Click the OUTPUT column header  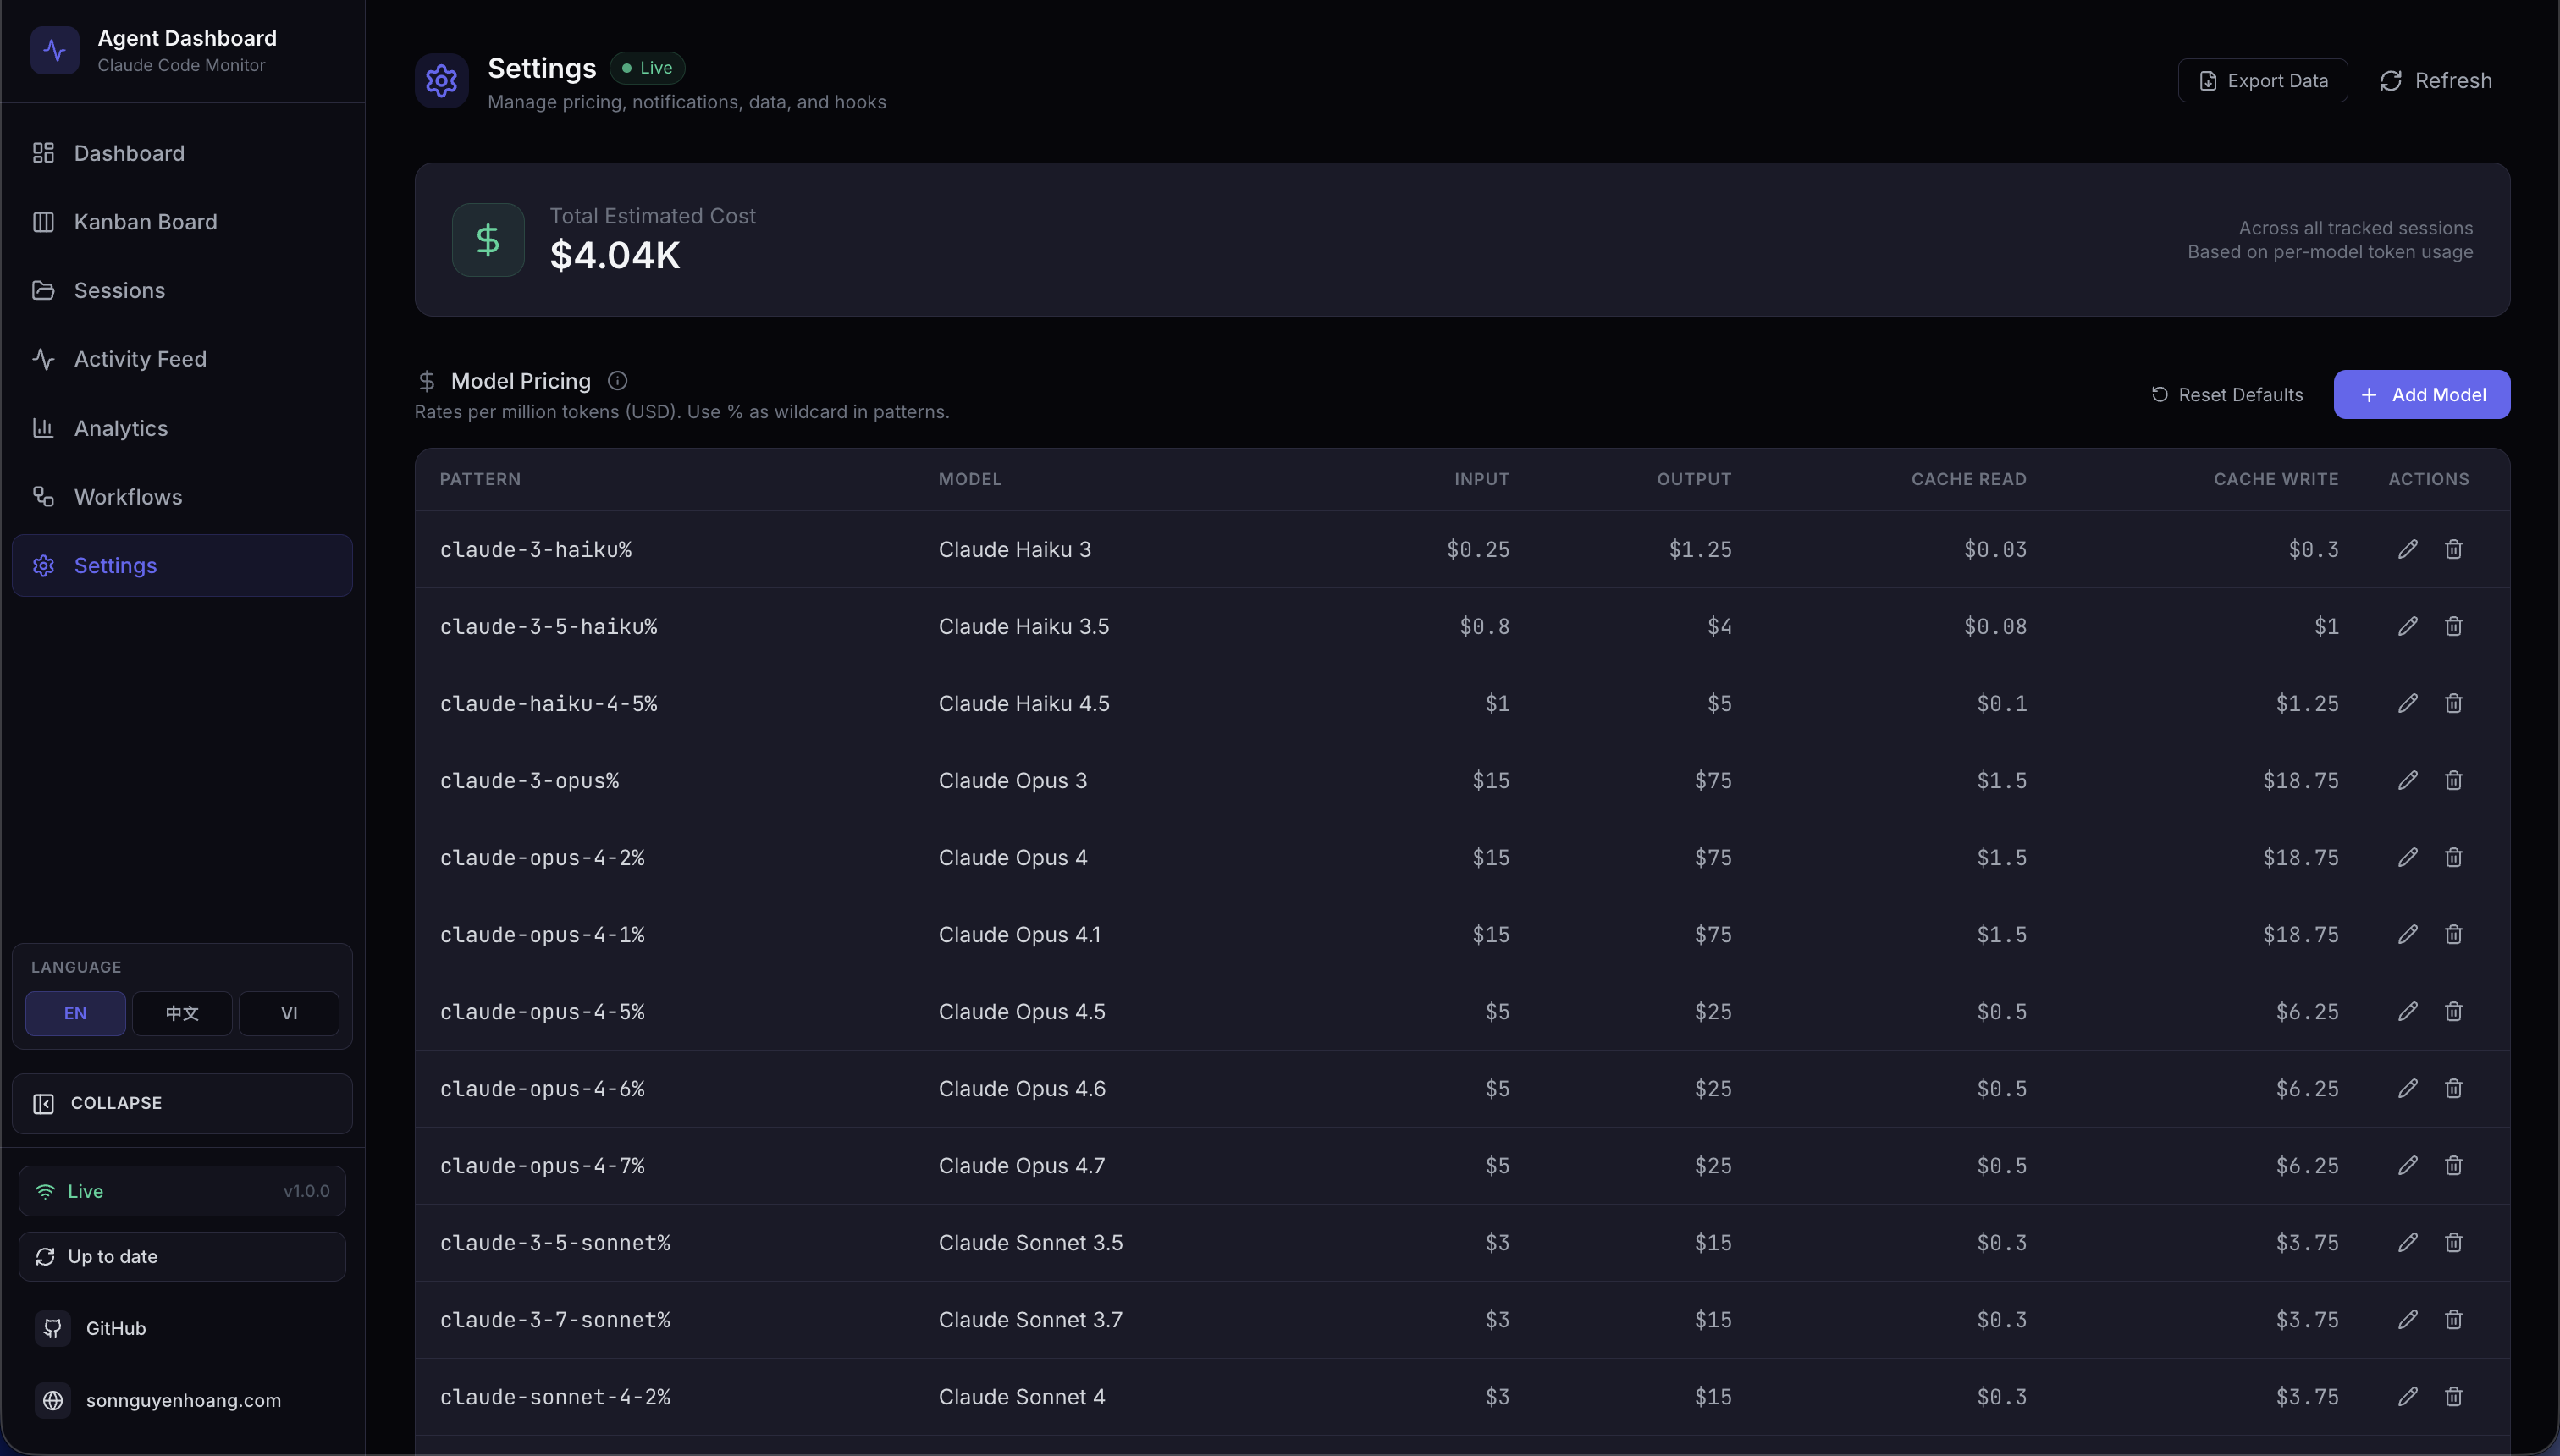coord(1694,479)
